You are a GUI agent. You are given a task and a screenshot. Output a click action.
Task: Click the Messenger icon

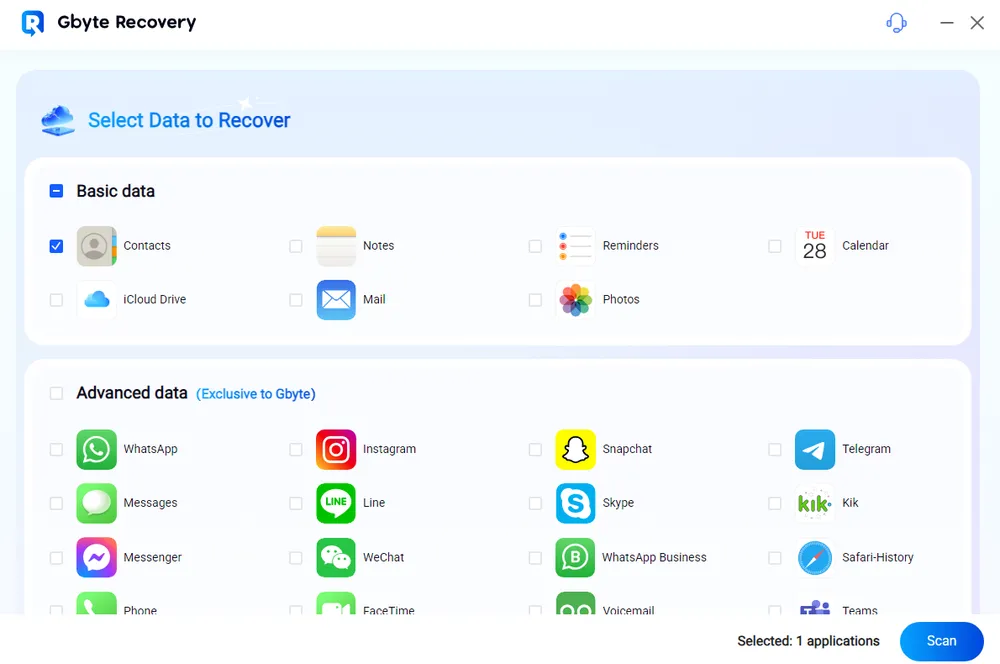coord(96,557)
